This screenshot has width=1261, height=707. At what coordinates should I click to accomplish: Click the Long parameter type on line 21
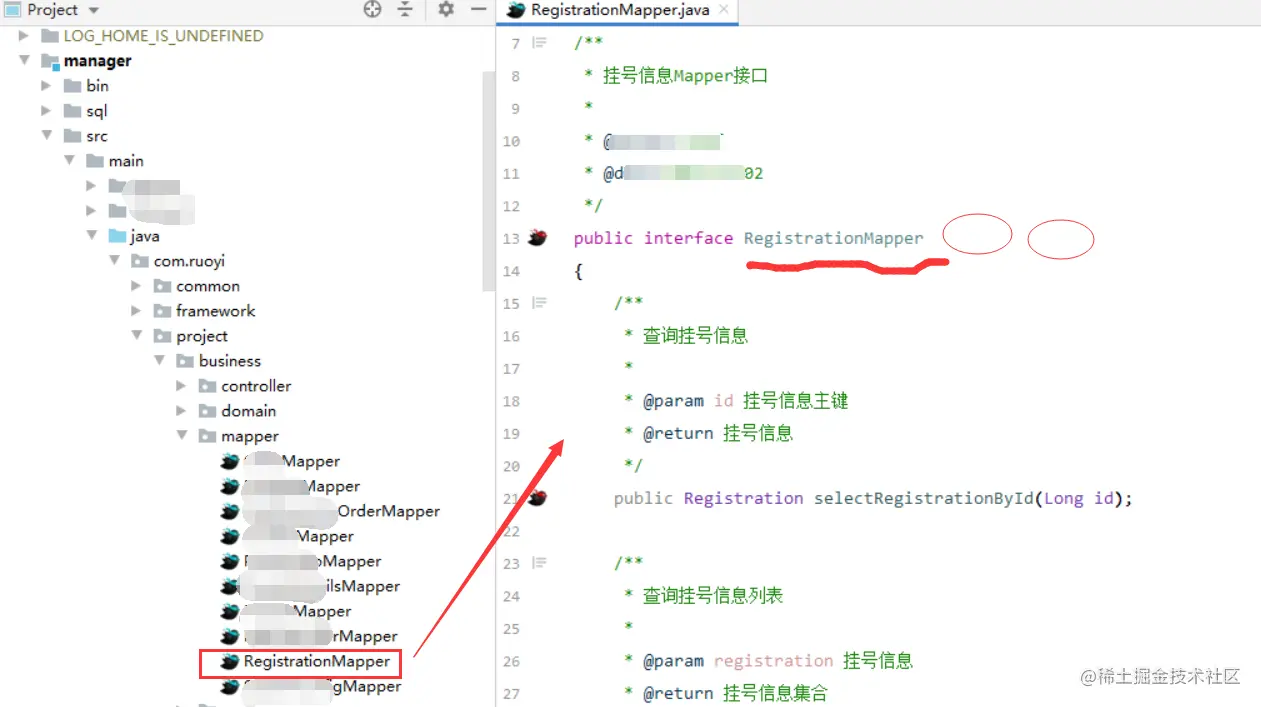(x=1064, y=498)
